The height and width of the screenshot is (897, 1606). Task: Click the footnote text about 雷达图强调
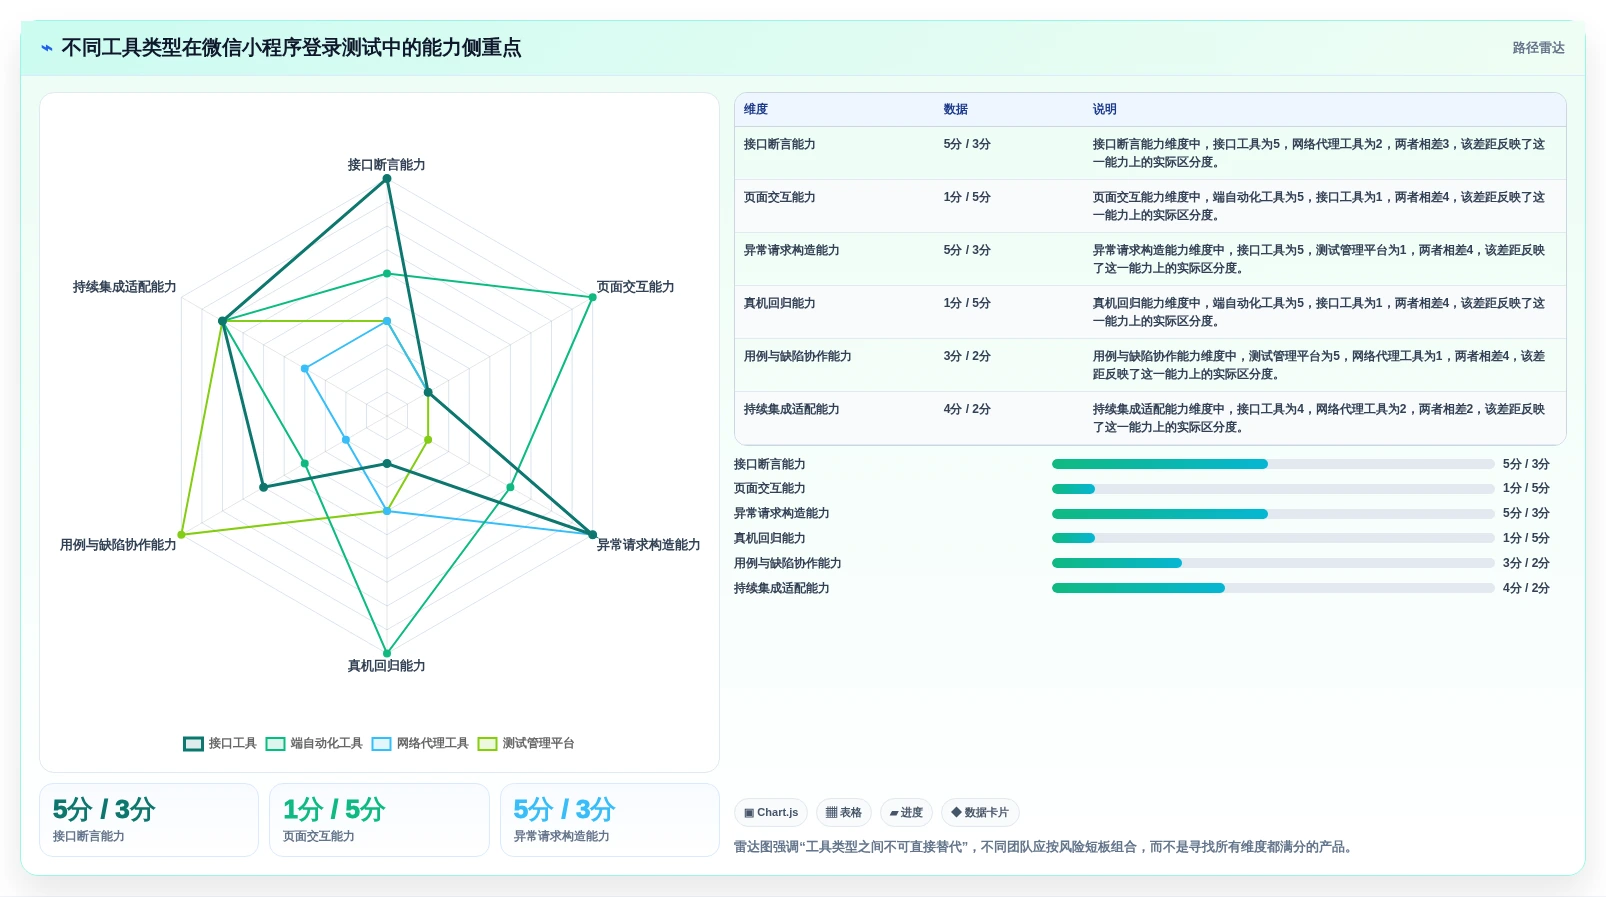[1046, 847]
